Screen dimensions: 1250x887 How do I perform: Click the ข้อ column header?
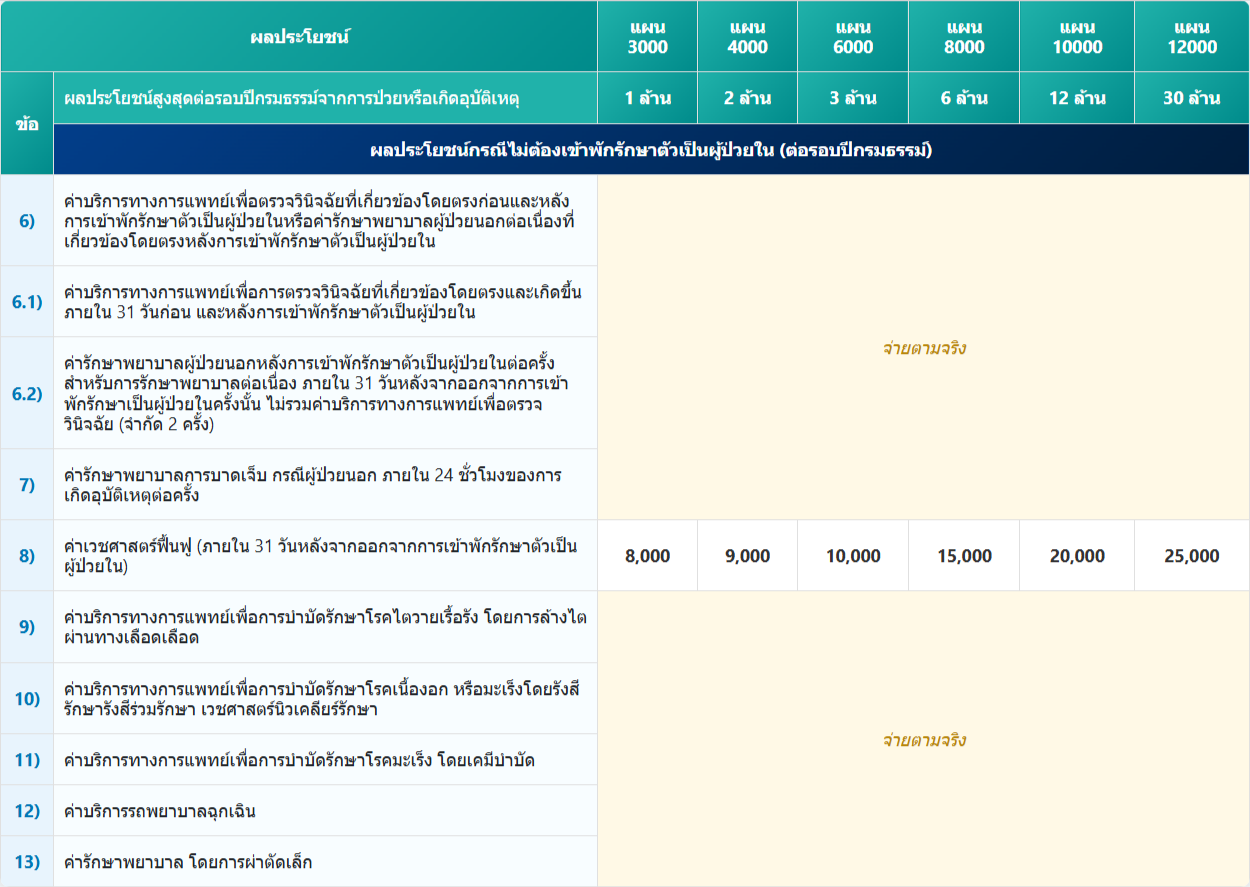(x=27, y=124)
